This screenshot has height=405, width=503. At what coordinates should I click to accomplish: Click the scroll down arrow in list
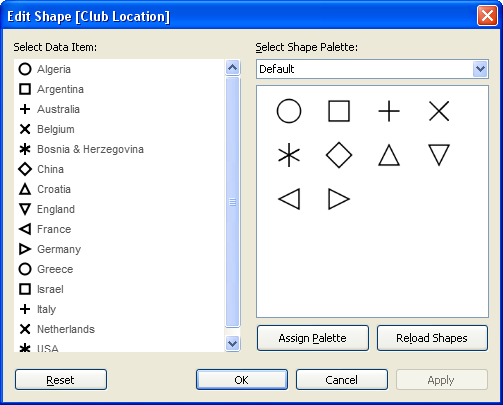[x=232, y=343]
